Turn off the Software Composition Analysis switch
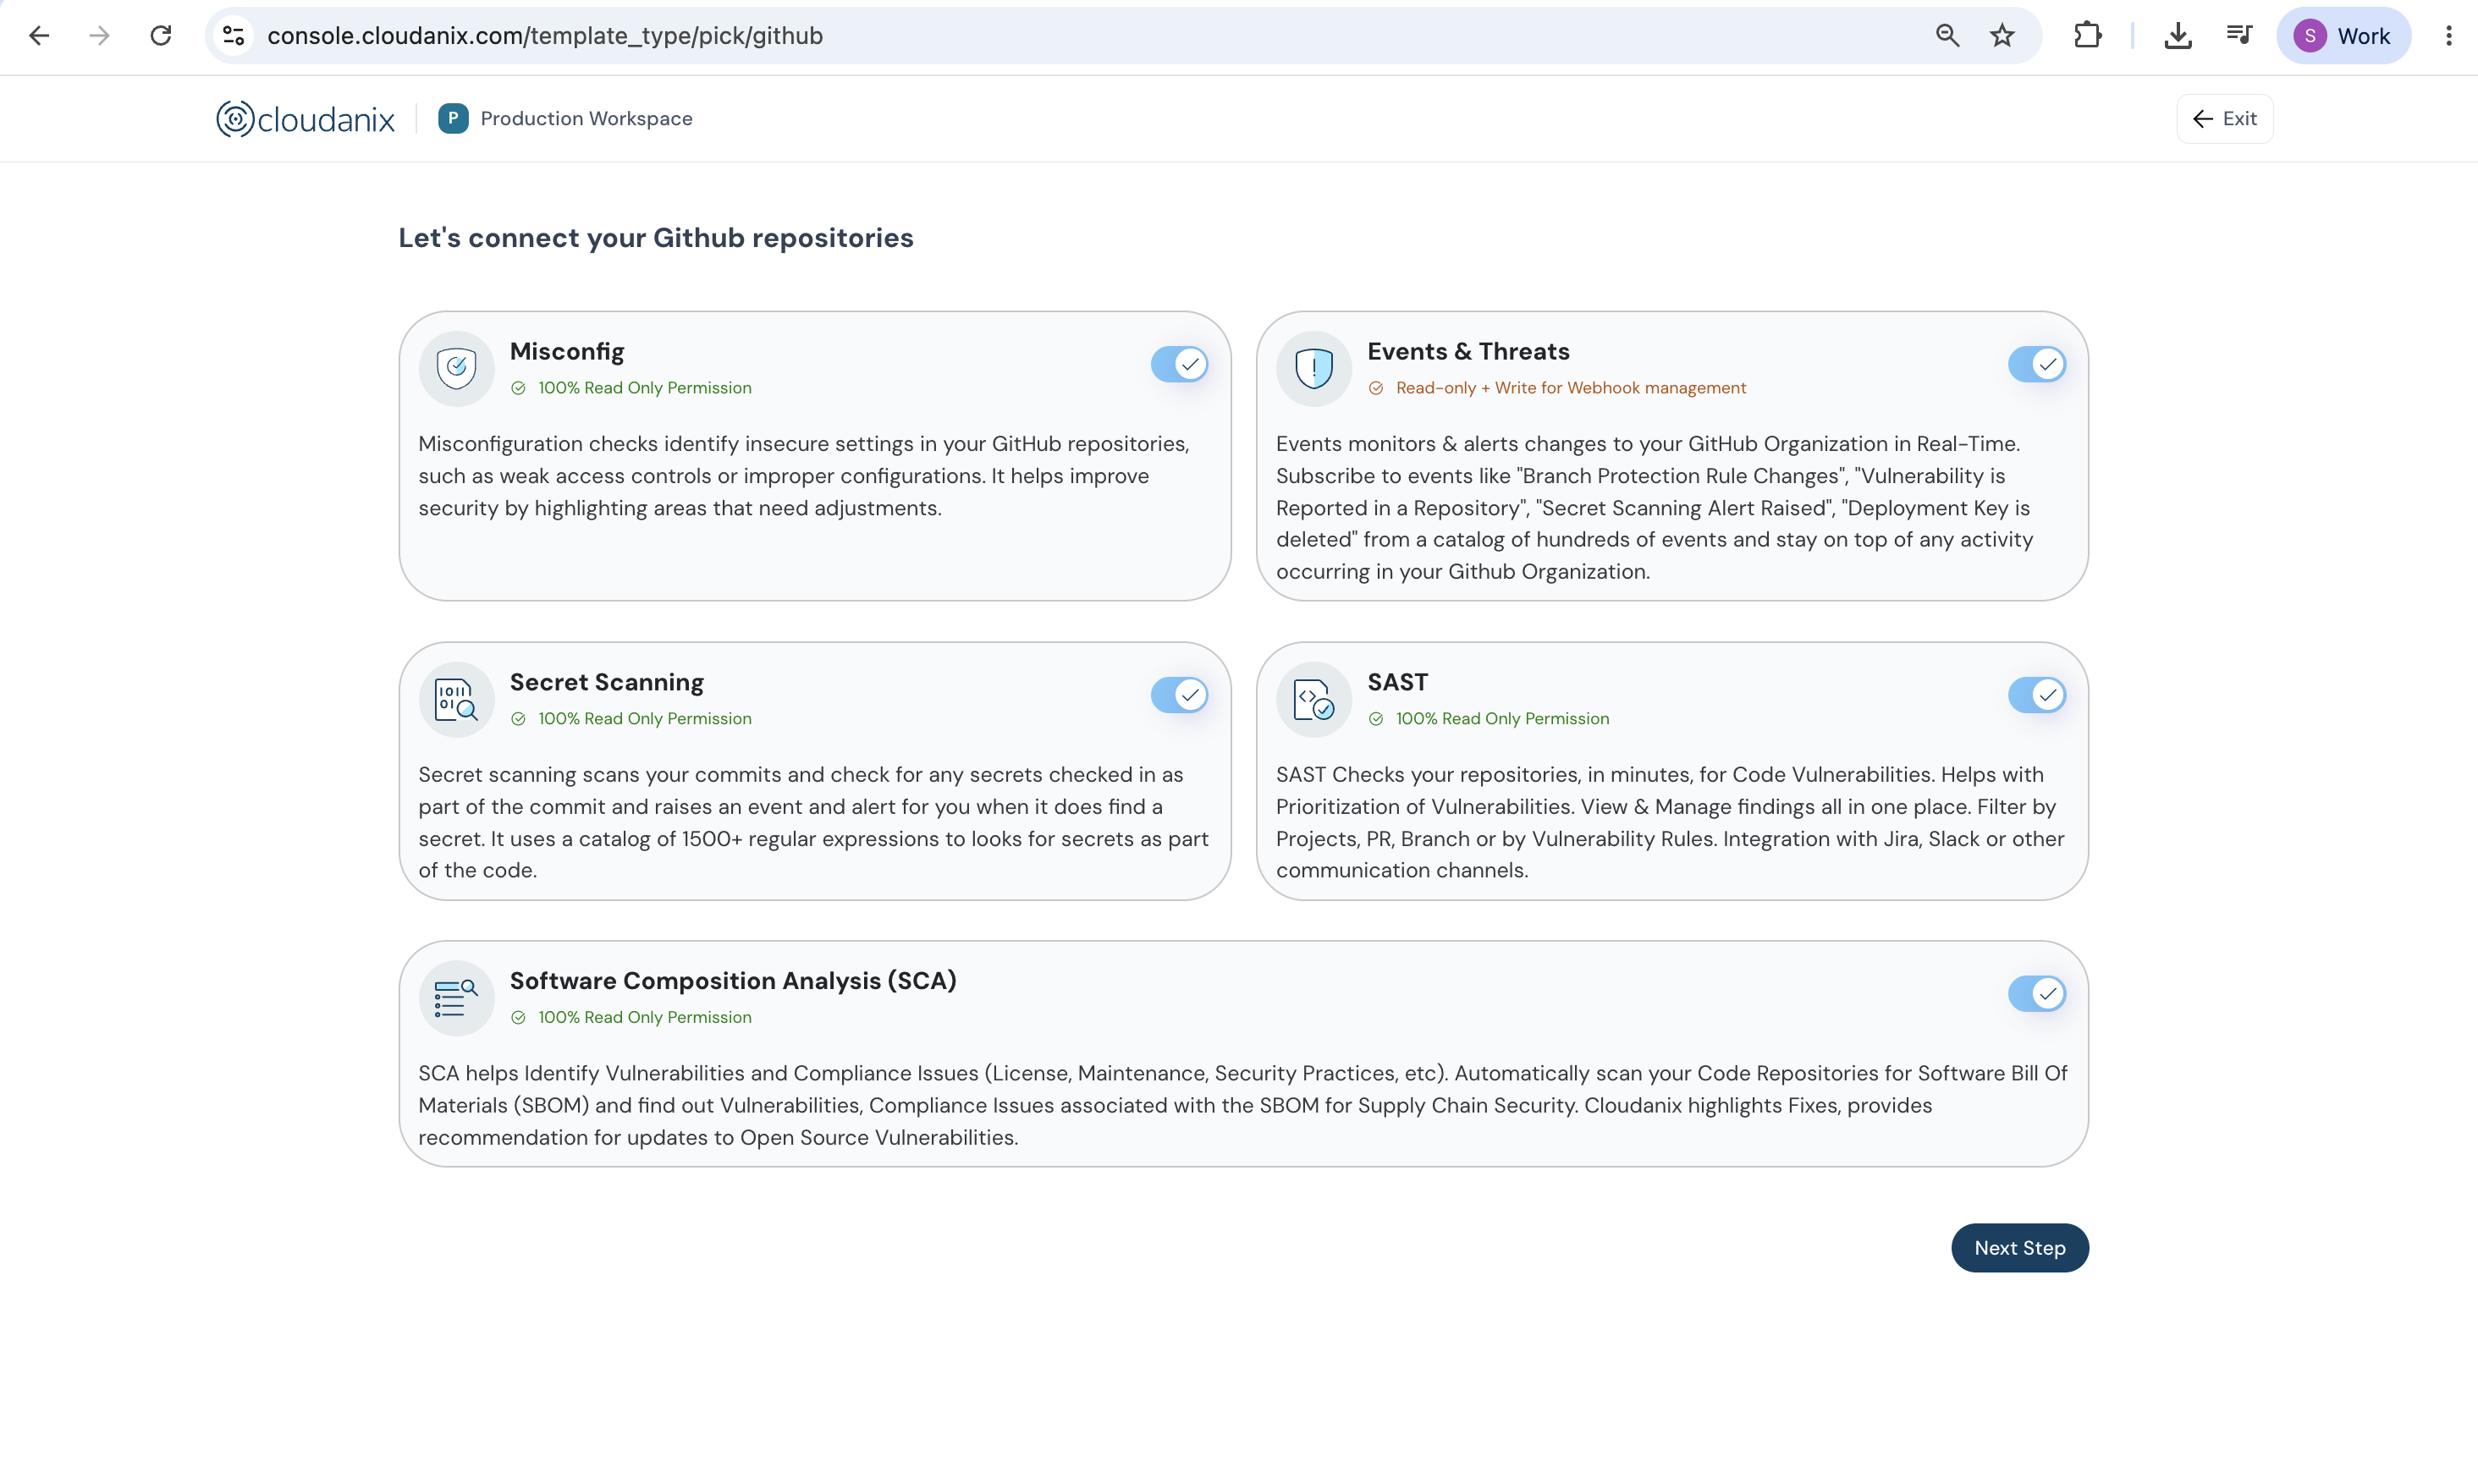 click(2037, 994)
